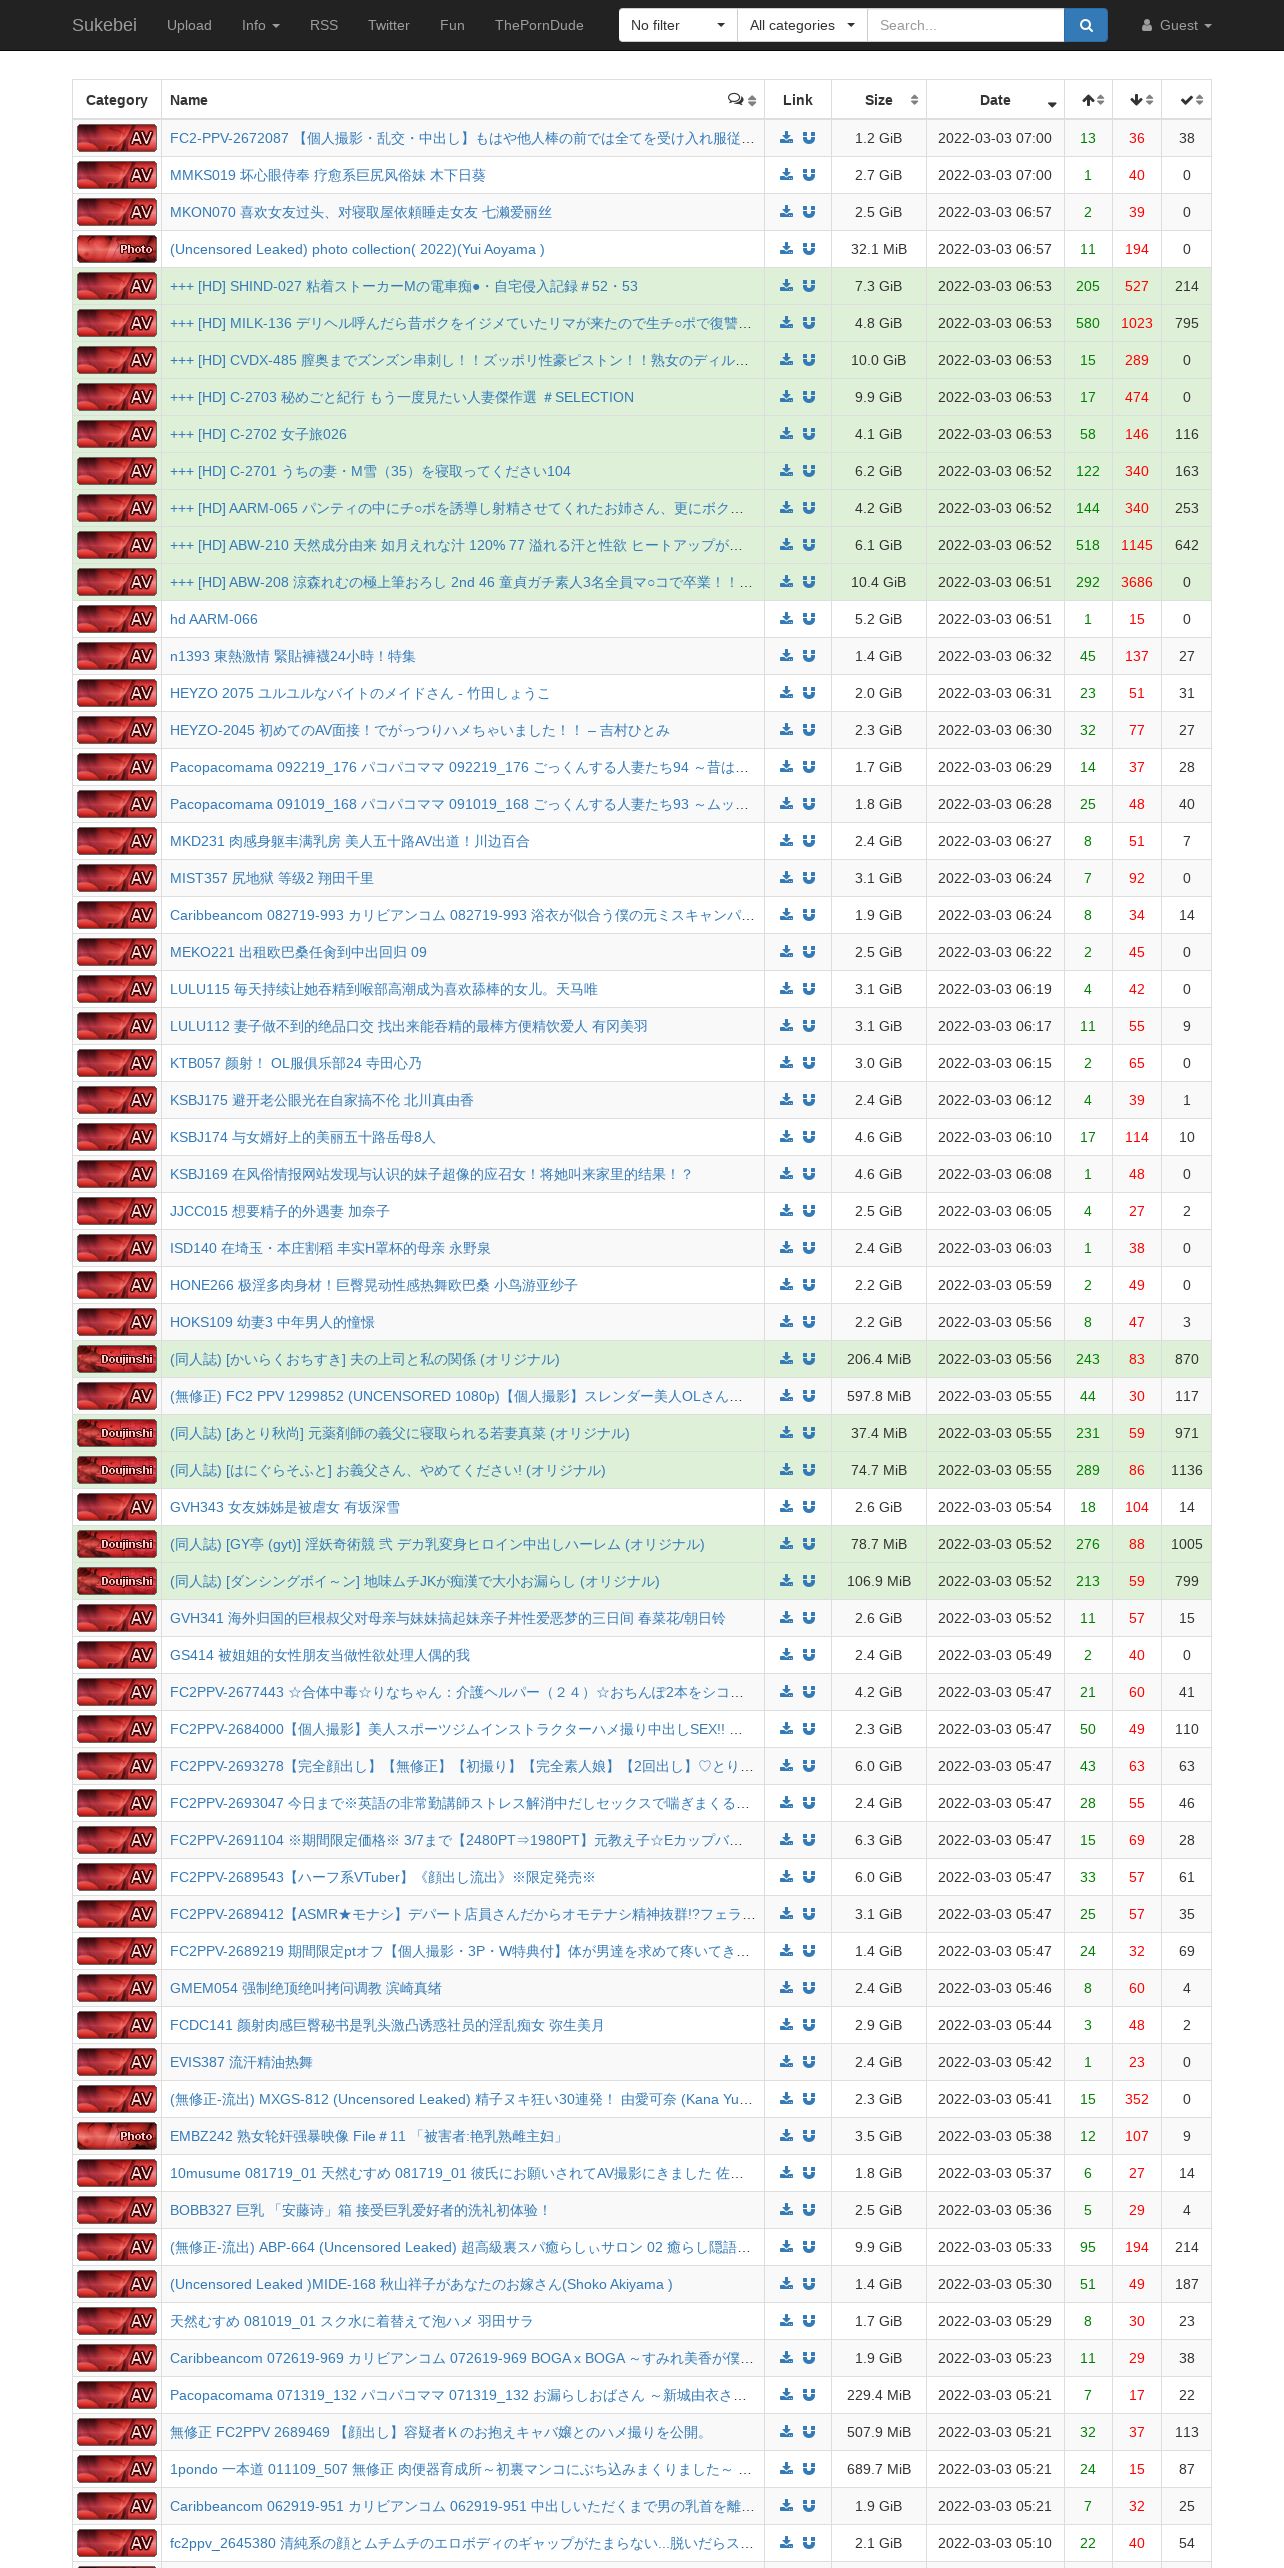1284x2568 pixels.
Task: Sort table by Size column
Action: point(879,100)
